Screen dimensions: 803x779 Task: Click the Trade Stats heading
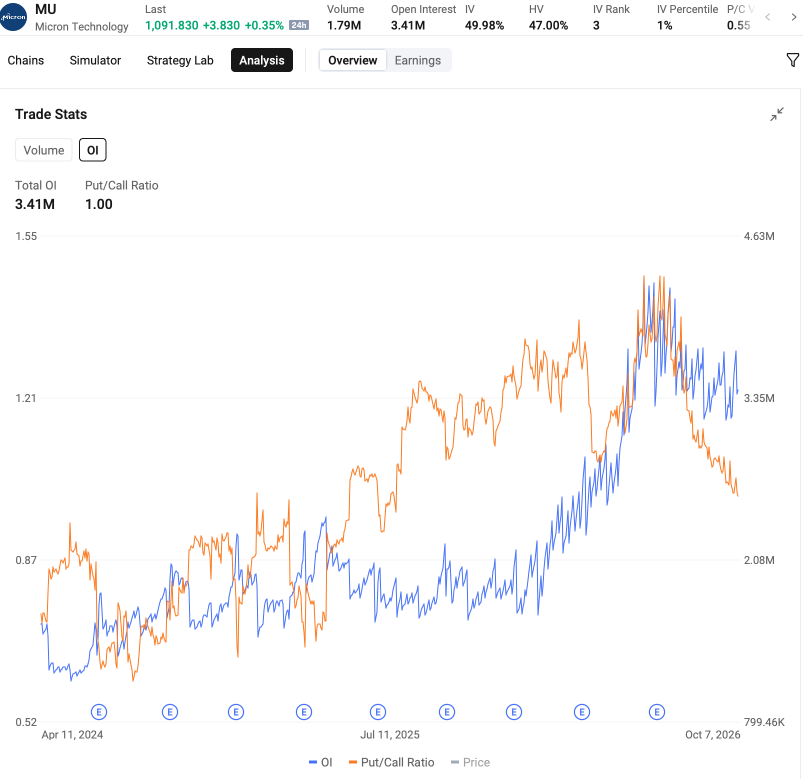[x=51, y=114]
